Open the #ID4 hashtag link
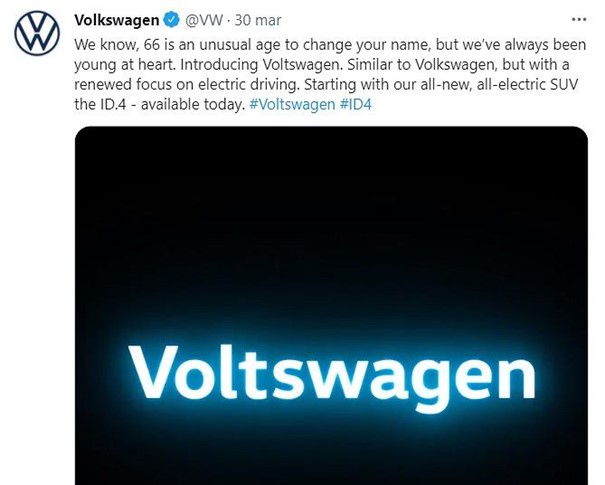 click(356, 104)
